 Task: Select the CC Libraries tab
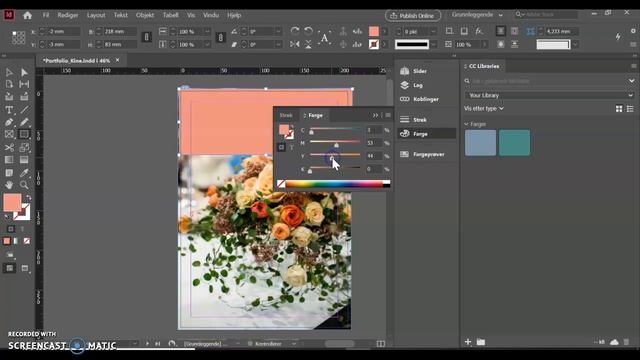[x=484, y=66]
